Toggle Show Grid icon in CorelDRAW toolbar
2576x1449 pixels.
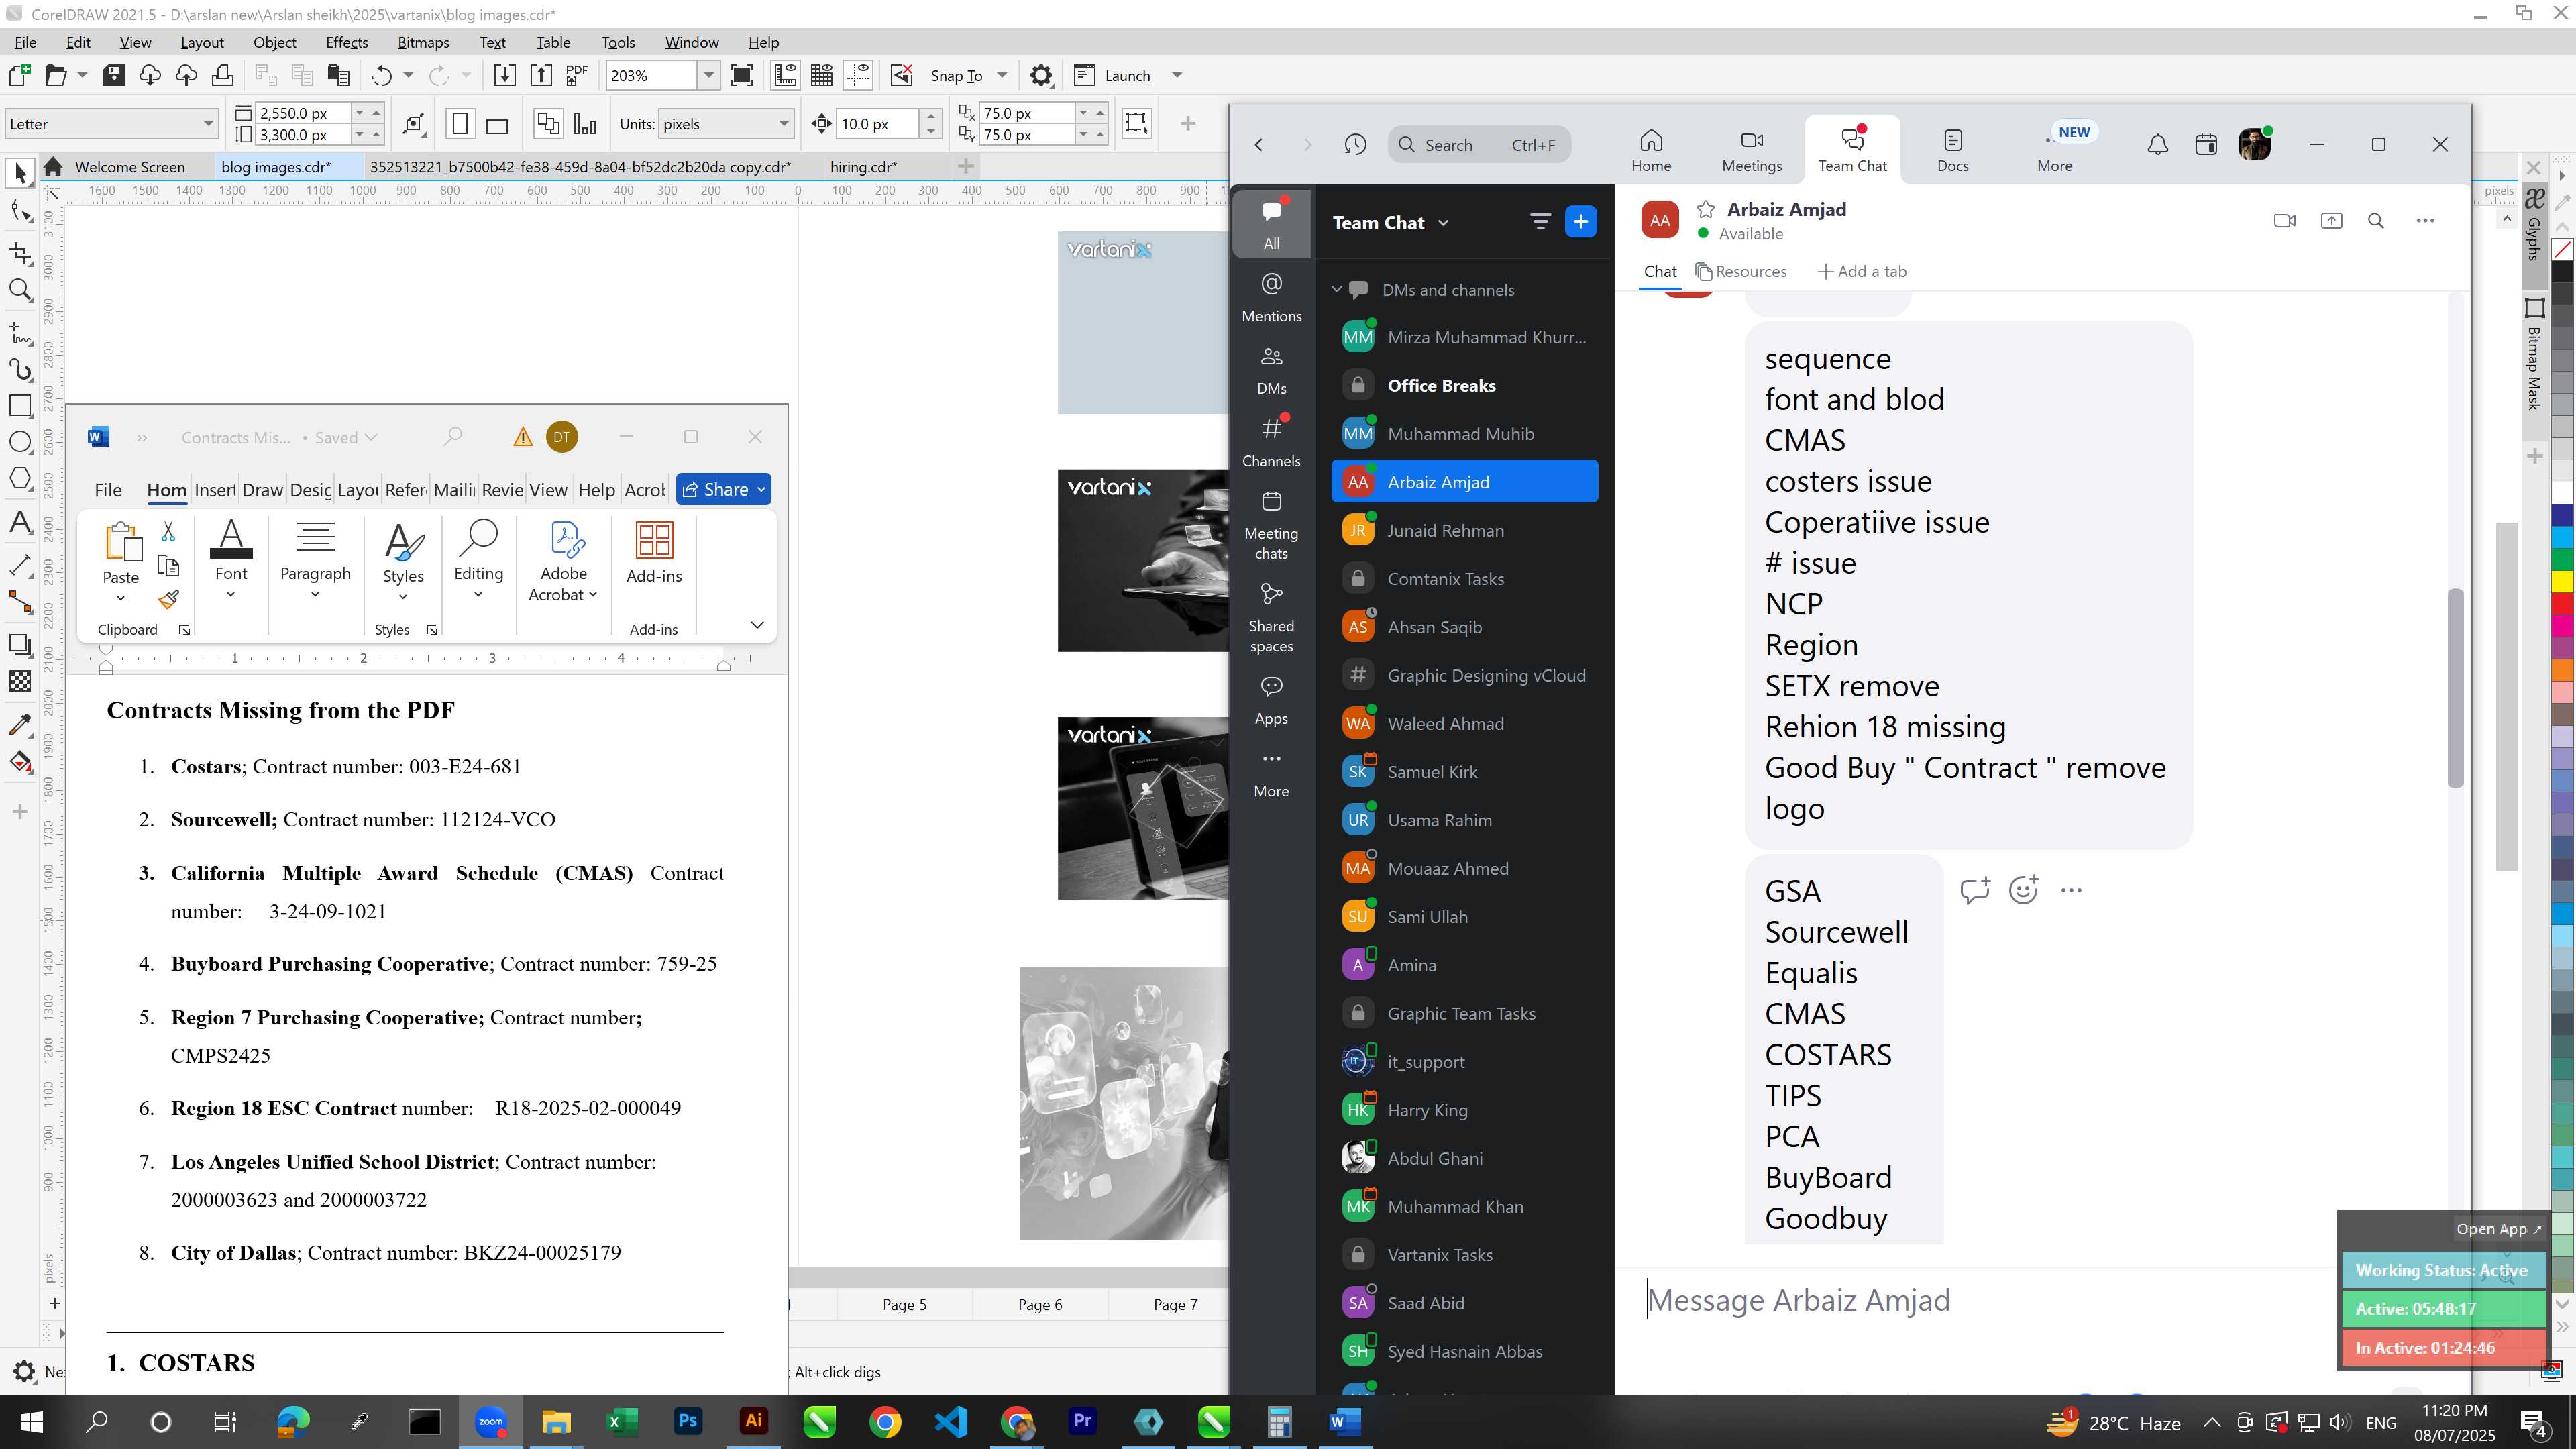coord(822,75)
